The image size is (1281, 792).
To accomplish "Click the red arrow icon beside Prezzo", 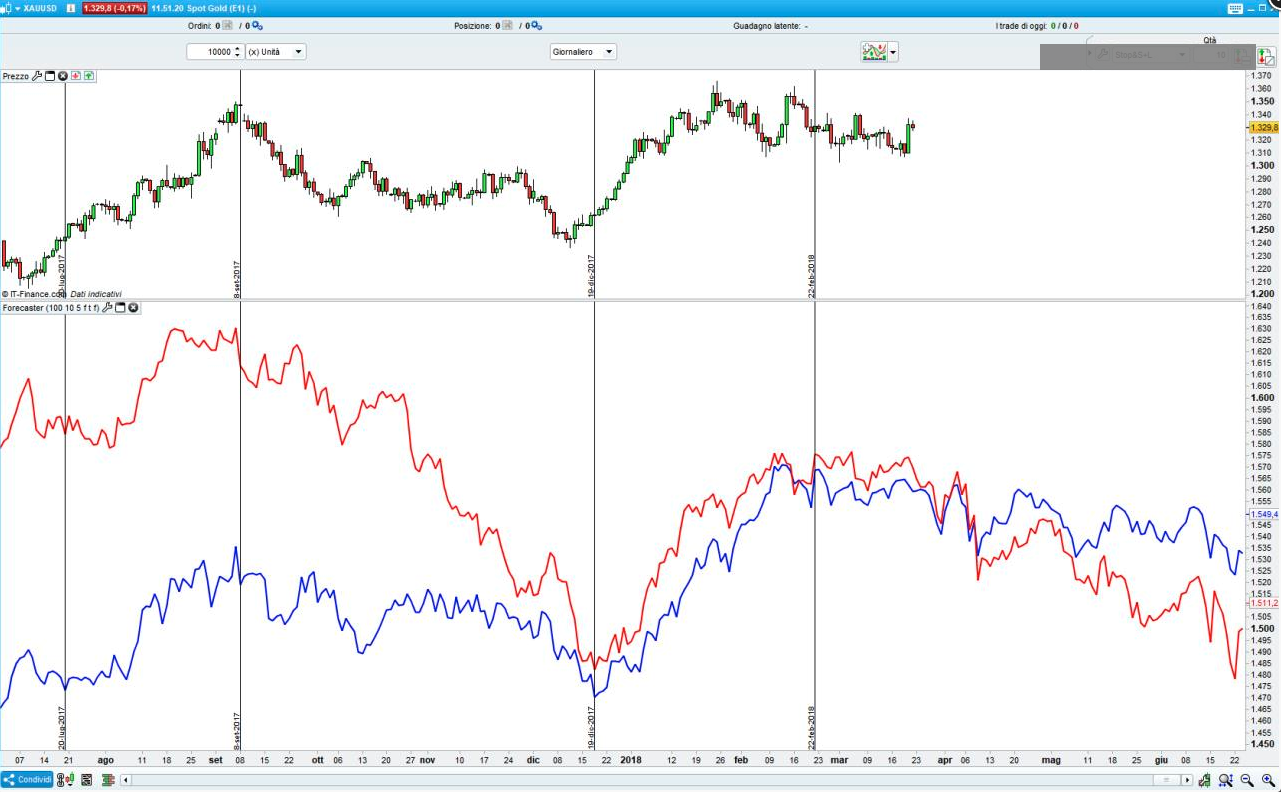I will tap(76, 76).
